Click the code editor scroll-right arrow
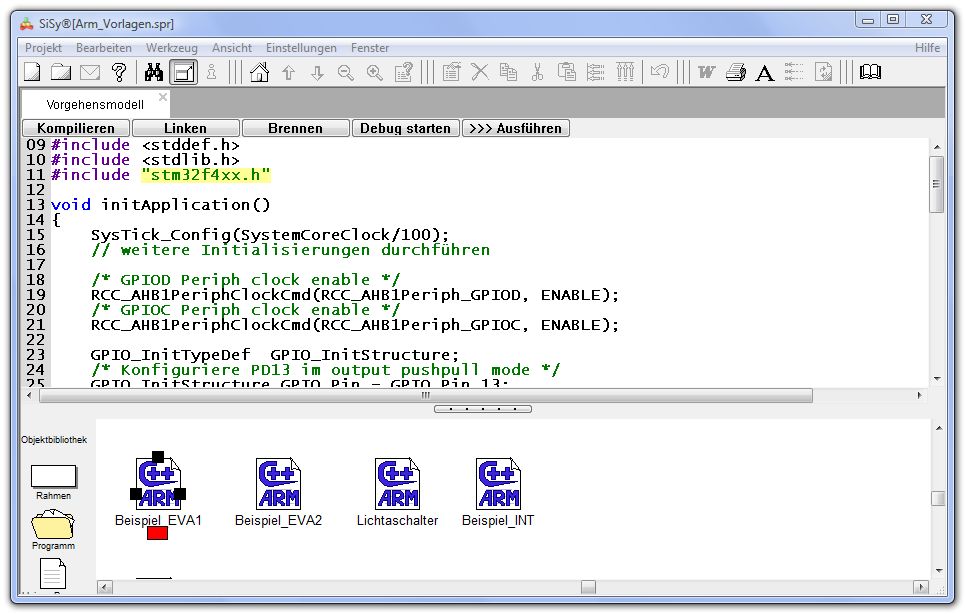The image size is (965, 614). coord(919,395)
